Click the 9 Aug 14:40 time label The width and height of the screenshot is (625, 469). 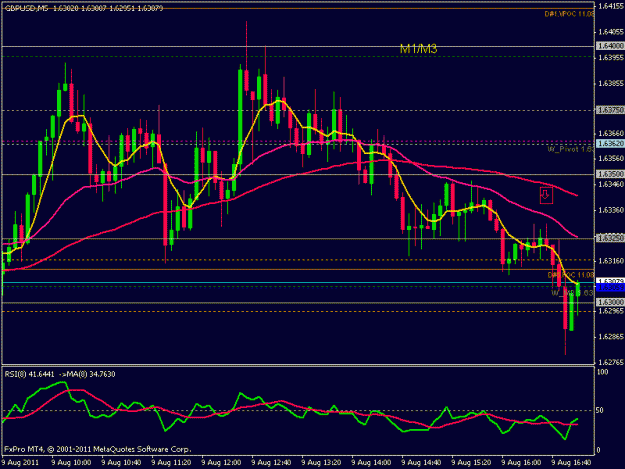pyautogui.click(x=421, y=463)
